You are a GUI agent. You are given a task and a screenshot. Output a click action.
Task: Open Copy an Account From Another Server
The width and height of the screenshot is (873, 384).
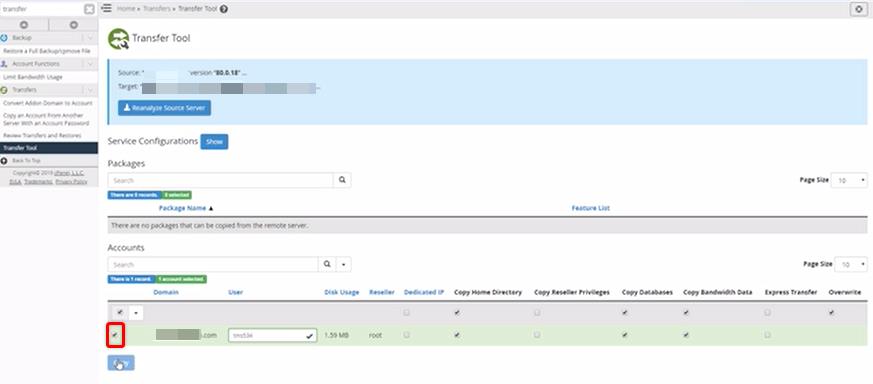[x=46, y=119]
